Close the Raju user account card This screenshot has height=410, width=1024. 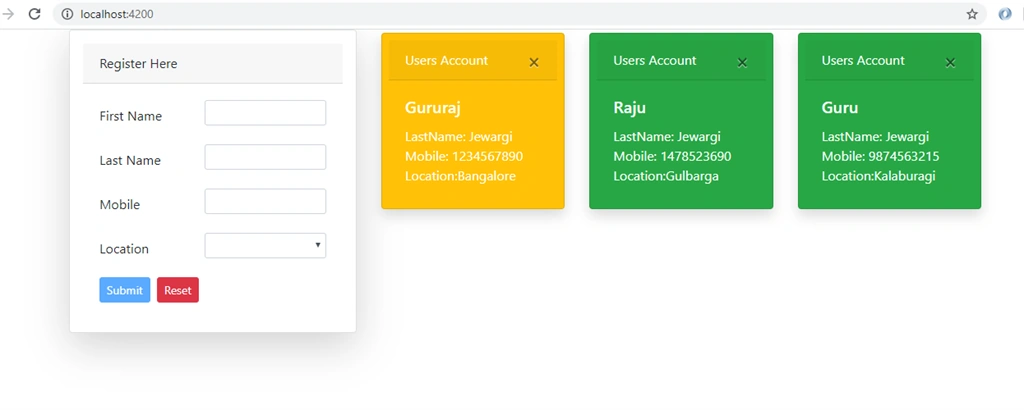pyautogui.click(x=742, y=63)
